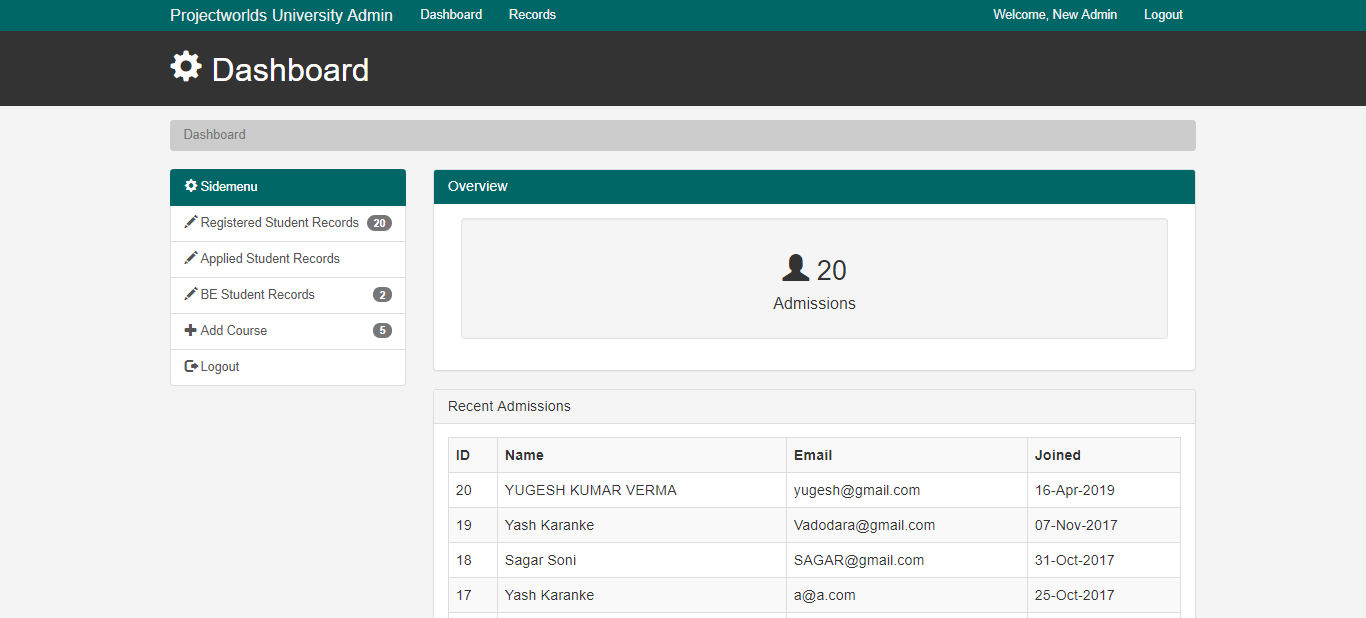Click the email cell SAGAR@gmail.com

click(x=859, y=560)
